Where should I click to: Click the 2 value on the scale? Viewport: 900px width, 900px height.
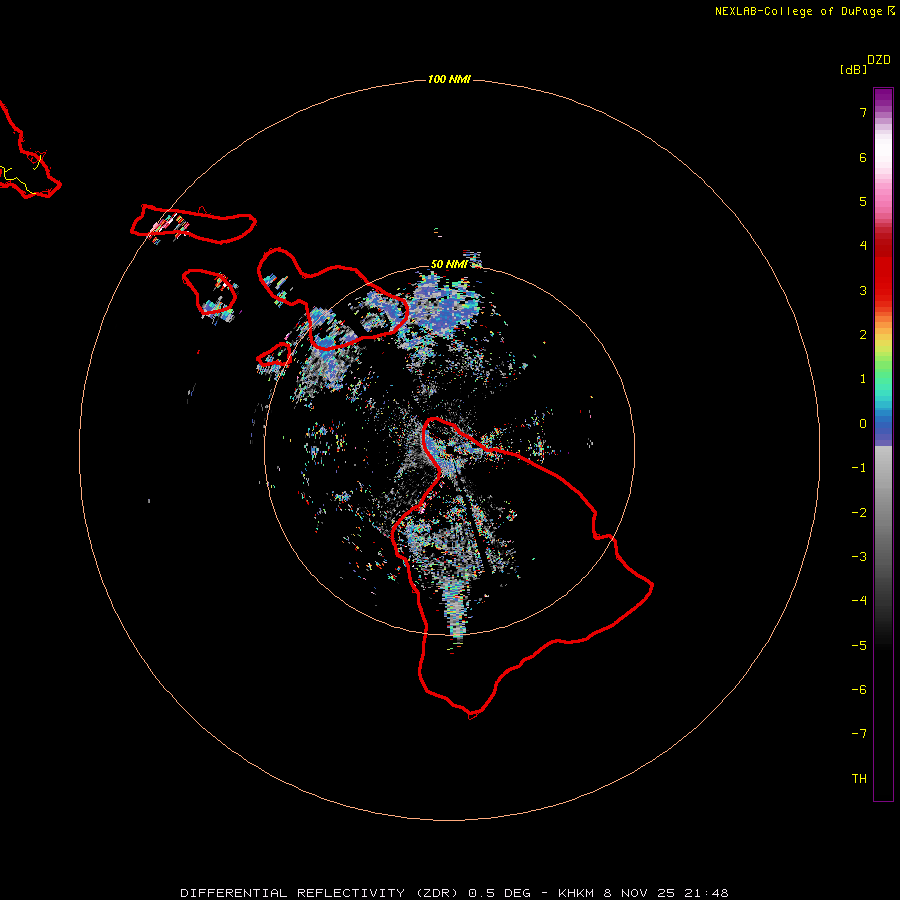pyautogui.click(x=863, y=335)
